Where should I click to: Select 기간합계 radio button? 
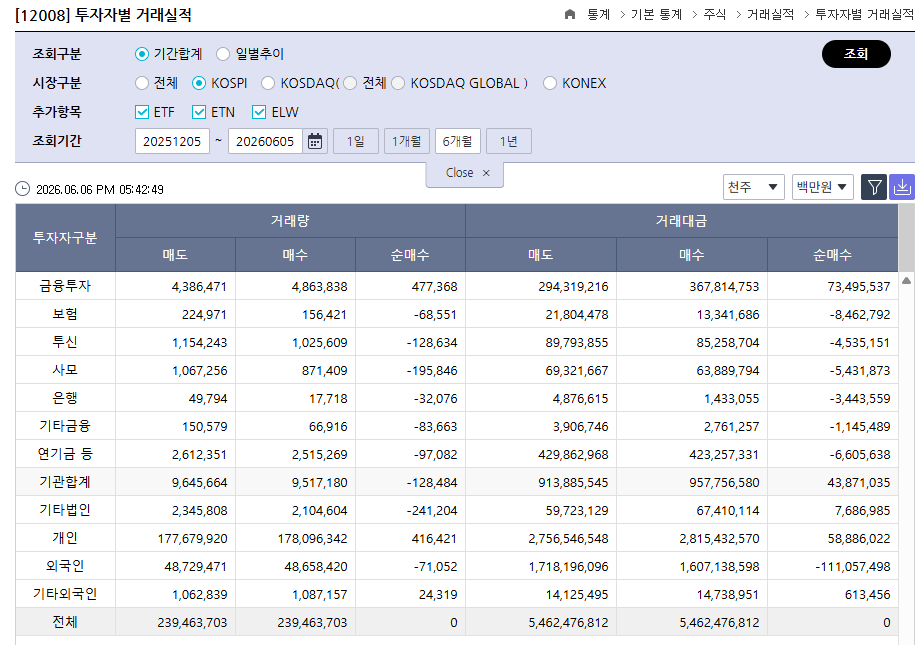141,54
